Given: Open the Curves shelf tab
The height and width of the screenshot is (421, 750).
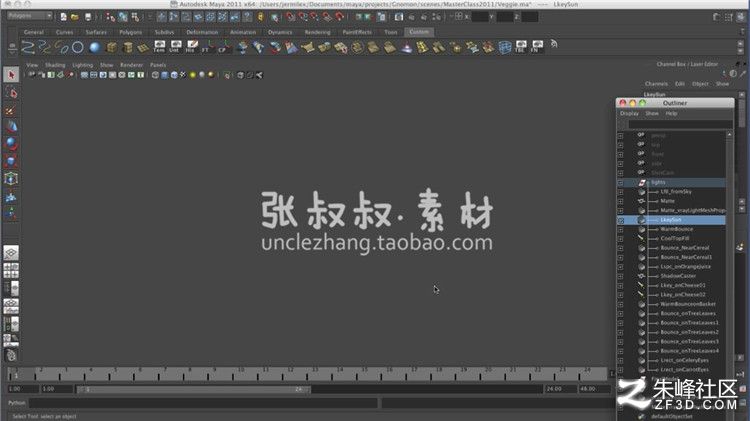Looking at the screenshot, I should tap(65, 32).
